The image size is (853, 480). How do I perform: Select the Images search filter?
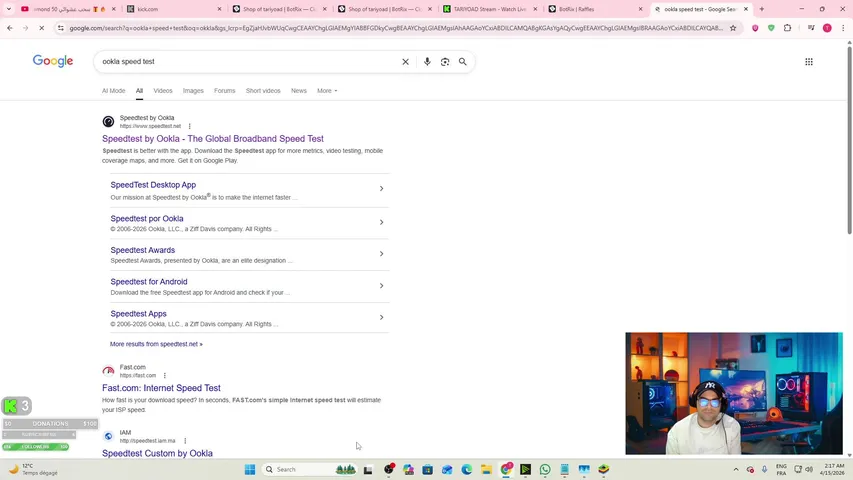(193, 91)
